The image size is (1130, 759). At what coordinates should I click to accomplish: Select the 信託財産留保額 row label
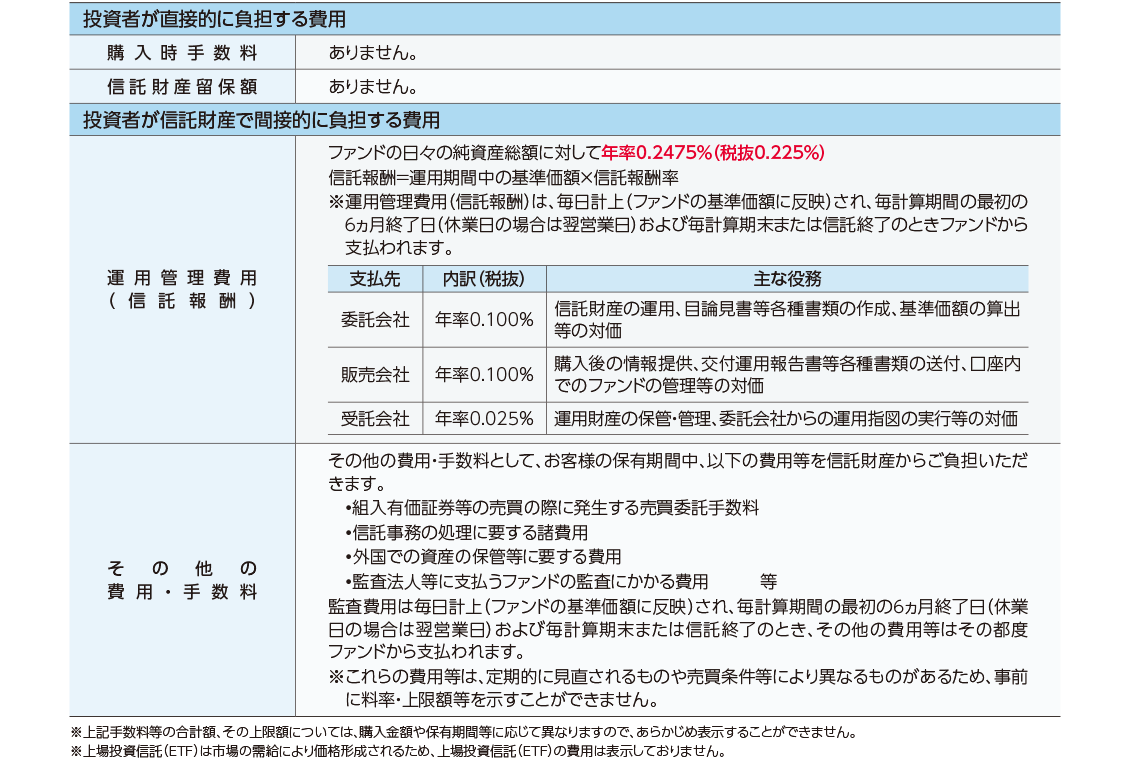tap(182, 86)
